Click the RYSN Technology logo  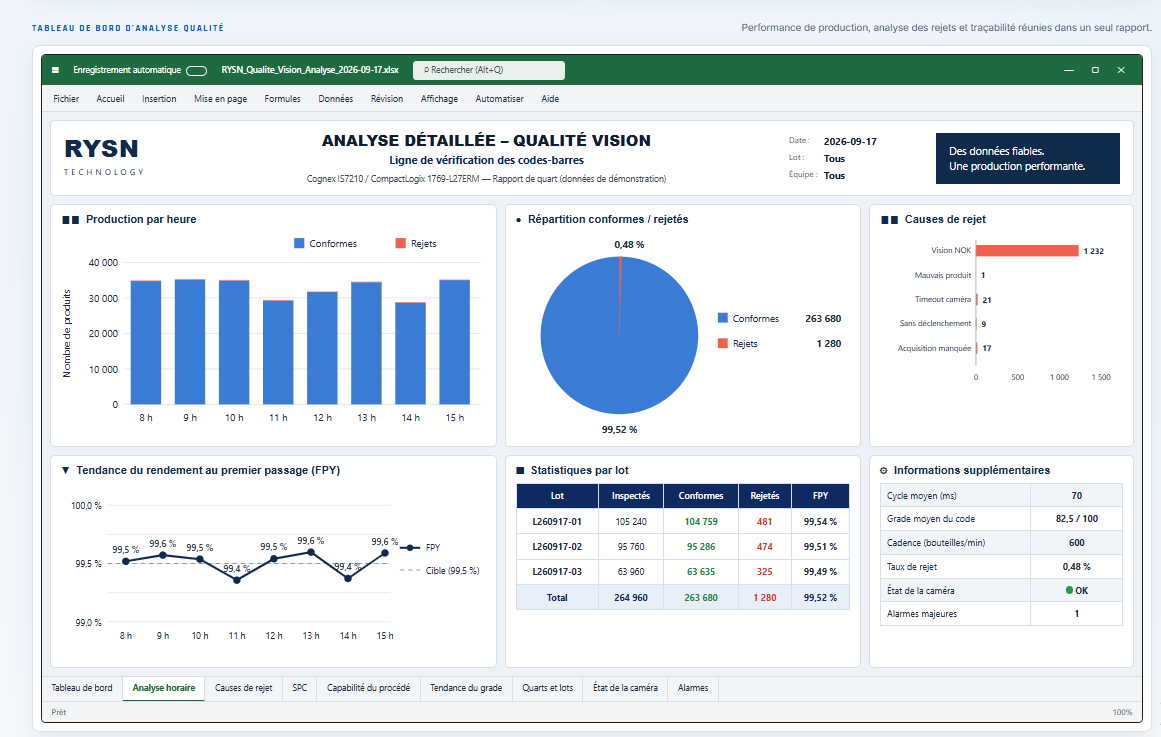tap(102, 157)
